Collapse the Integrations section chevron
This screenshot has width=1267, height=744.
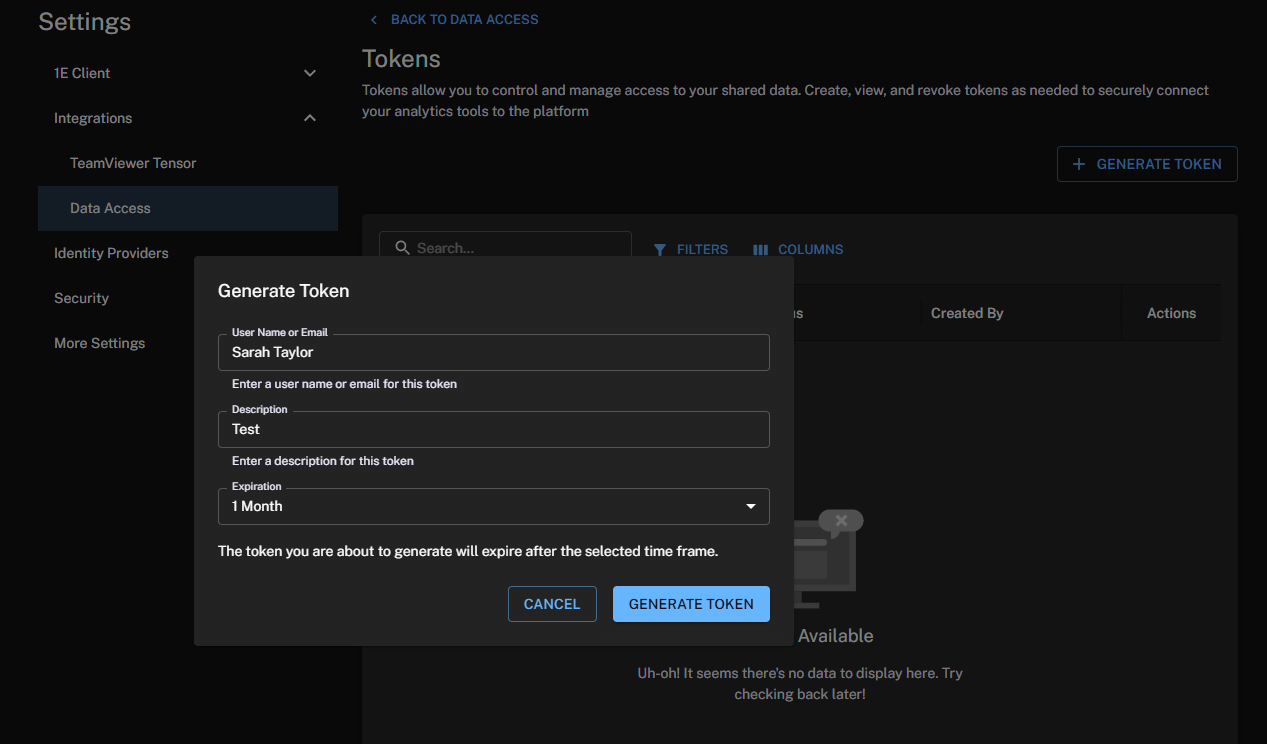pyautogui.click(x=310, y=118)
